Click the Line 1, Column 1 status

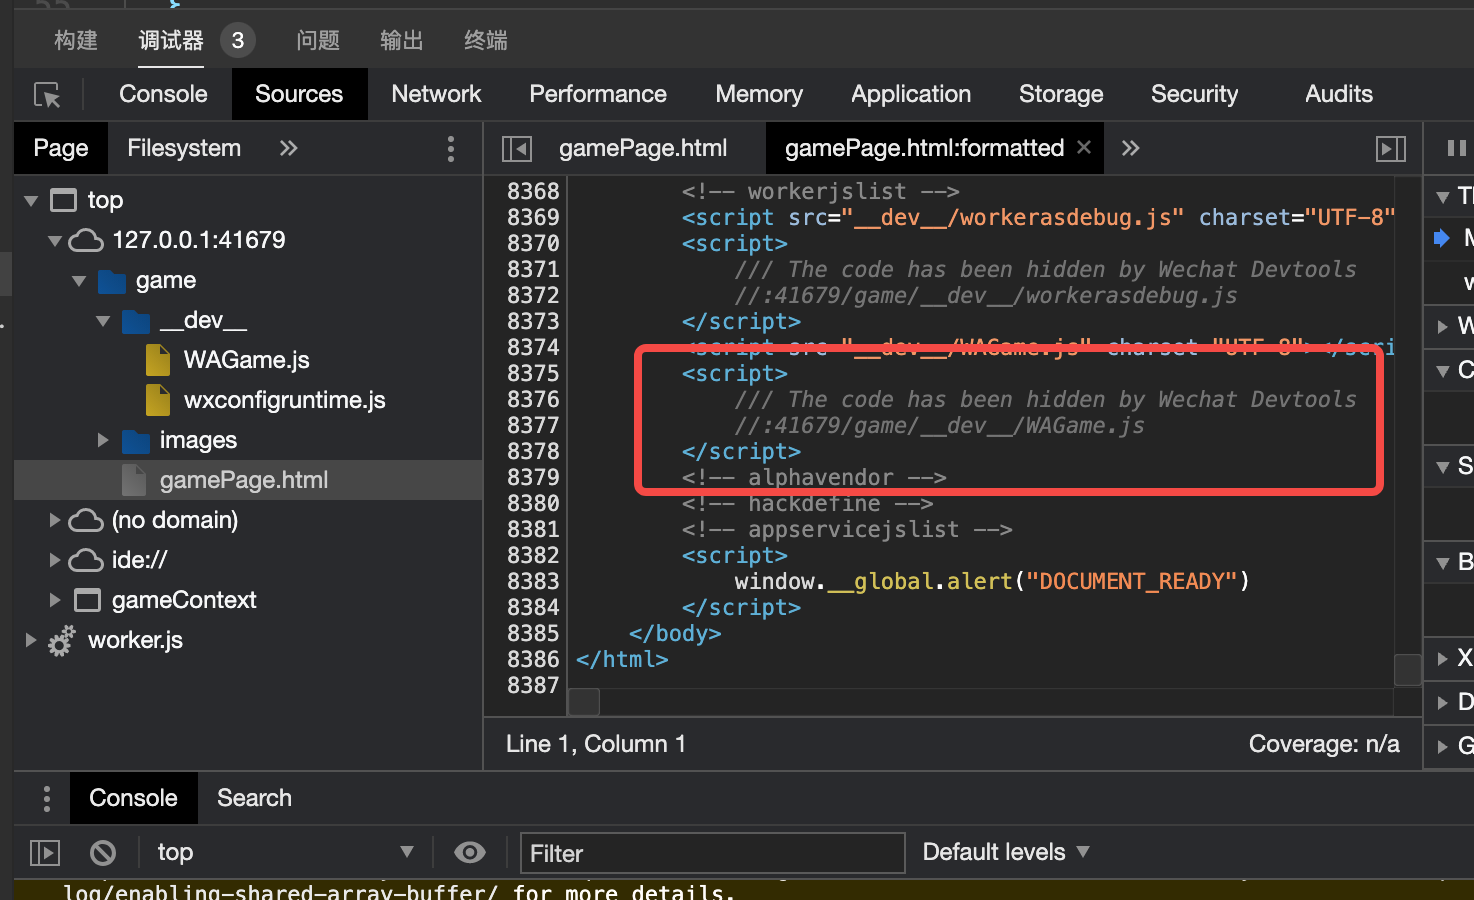596,744
